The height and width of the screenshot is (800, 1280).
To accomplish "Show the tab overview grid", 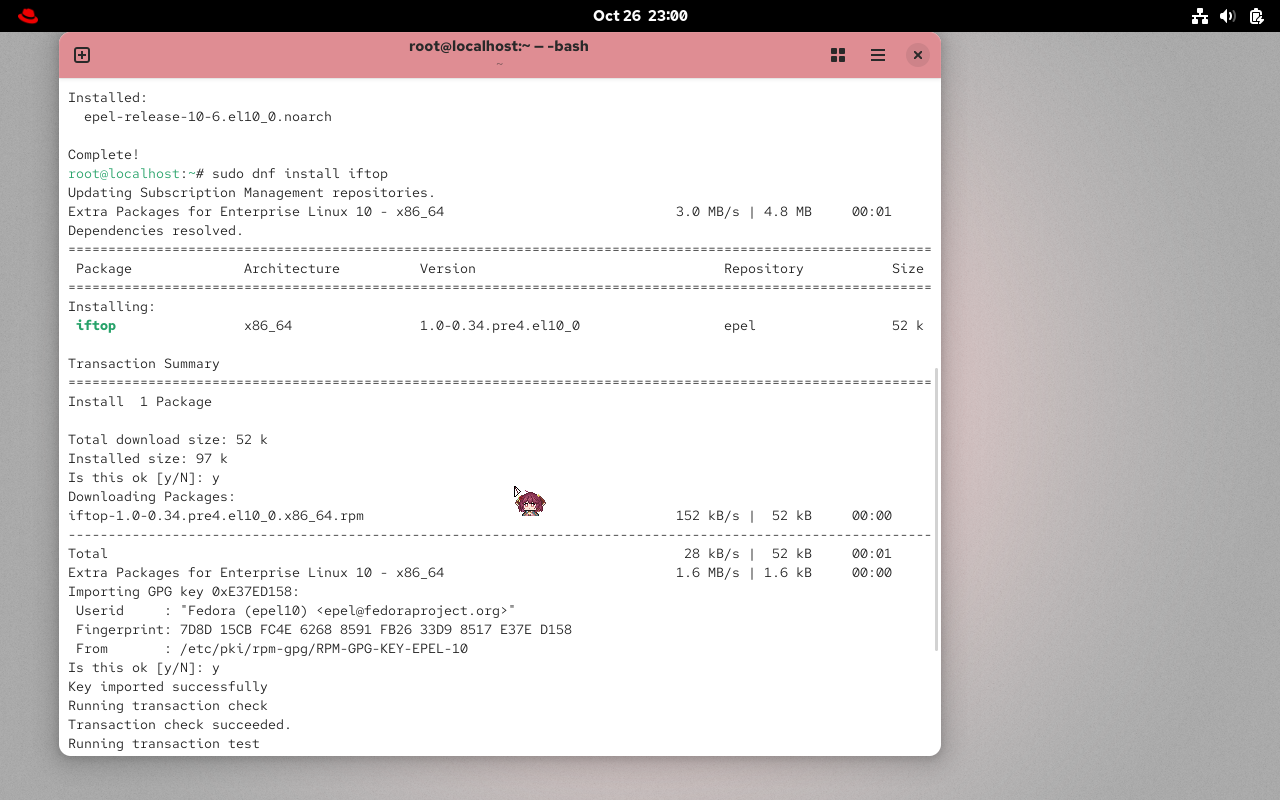I will tap(837, 55).
